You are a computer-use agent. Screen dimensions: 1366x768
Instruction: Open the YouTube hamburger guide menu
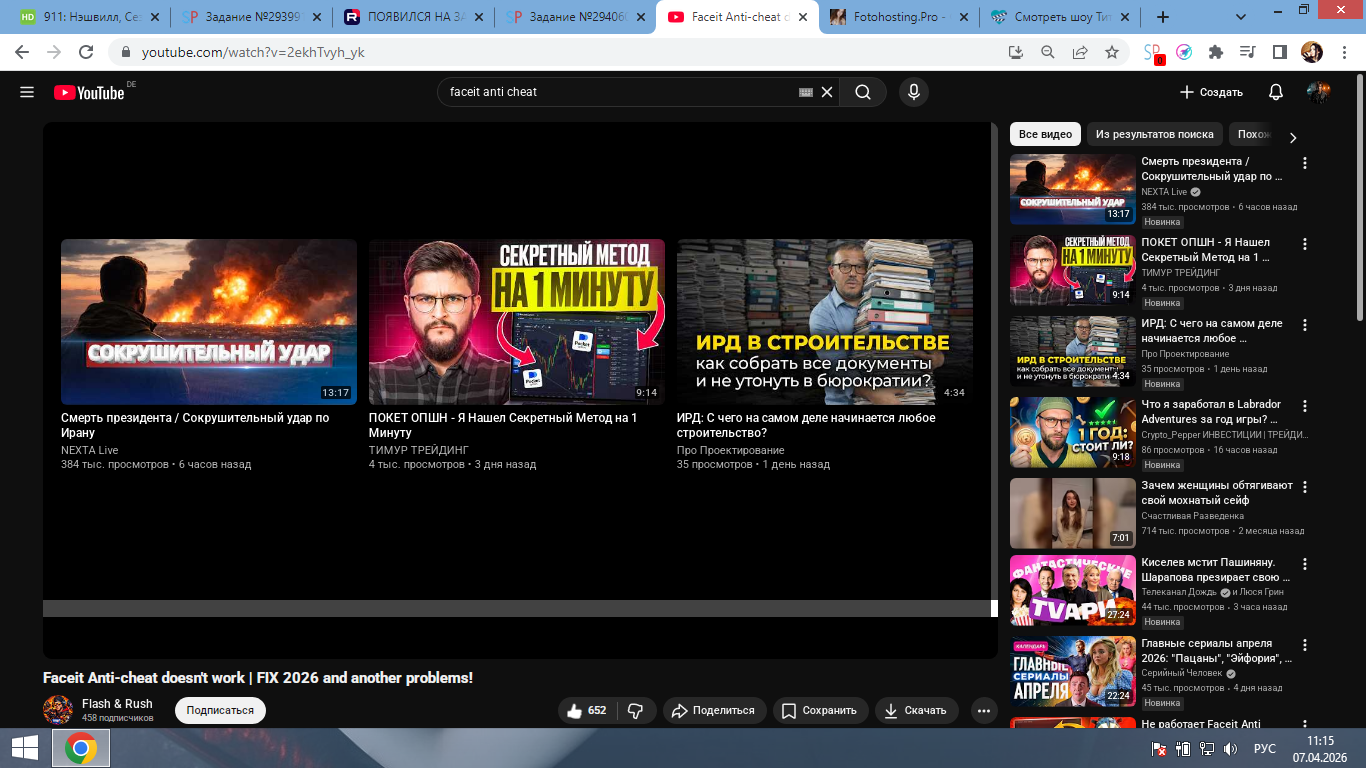point(27,92)
